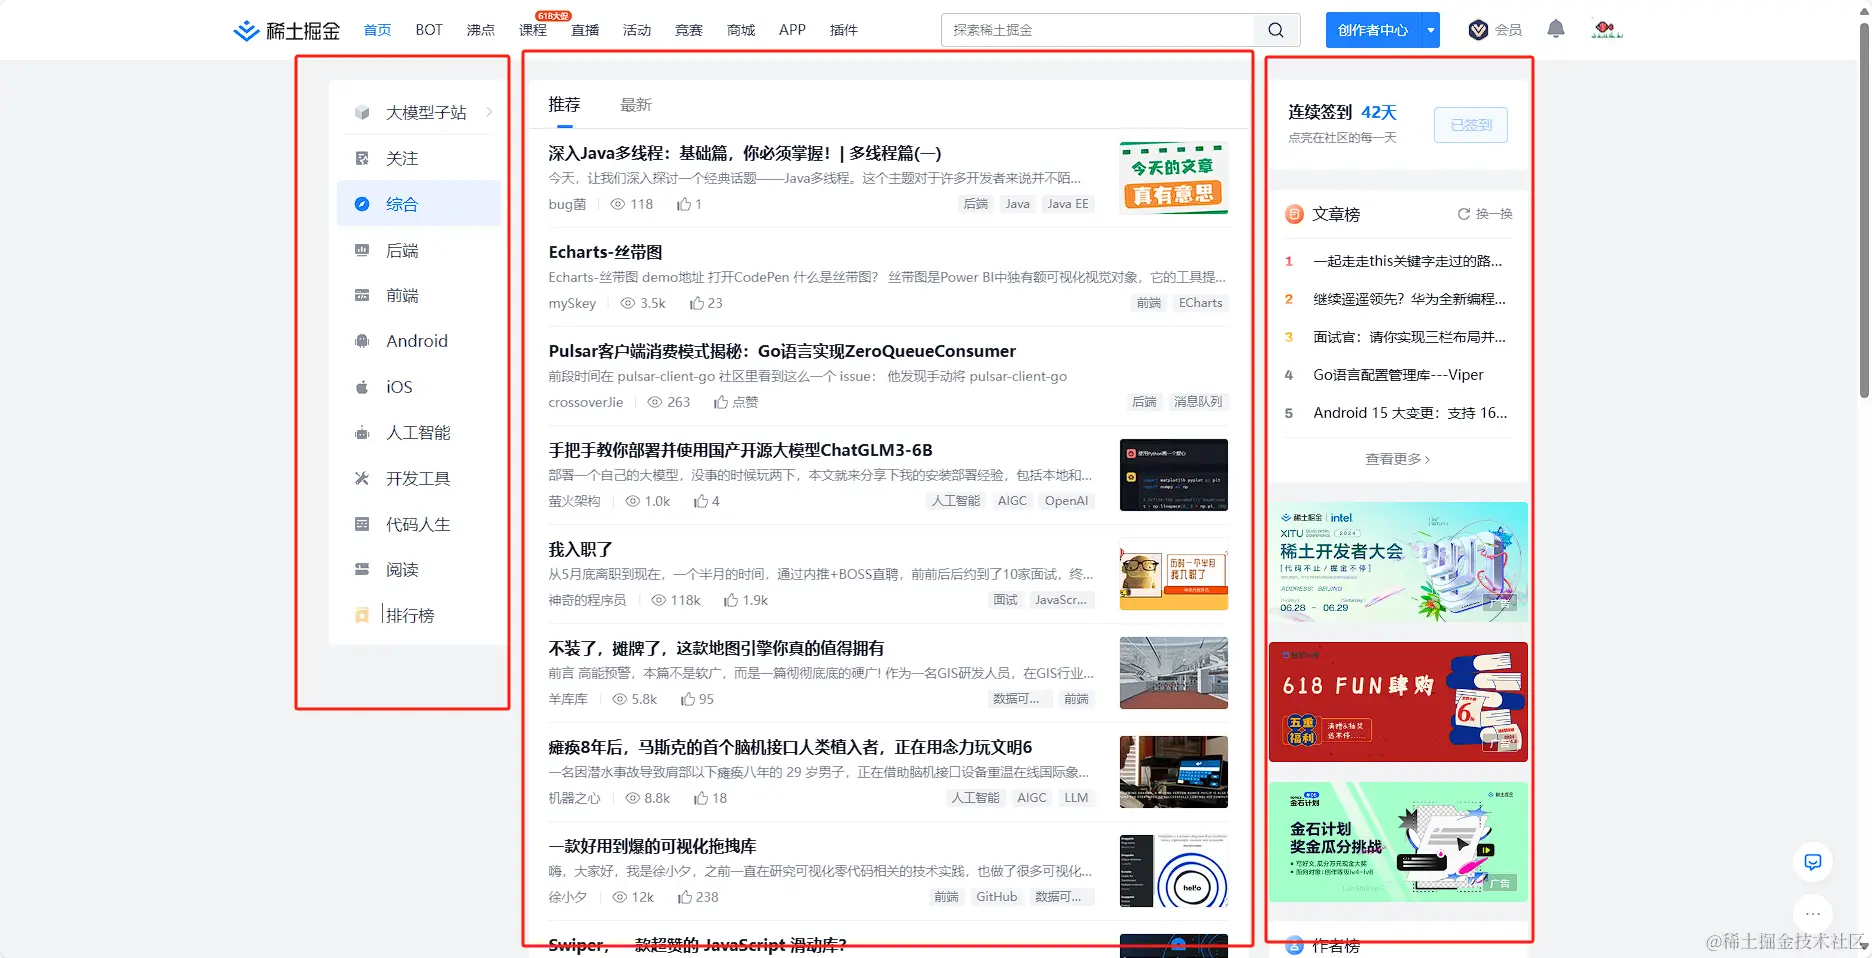Click the 人工智能 tag on the ChatGLM3-6B article
This screenshot has width=1872, height=958.
point(956,501)
